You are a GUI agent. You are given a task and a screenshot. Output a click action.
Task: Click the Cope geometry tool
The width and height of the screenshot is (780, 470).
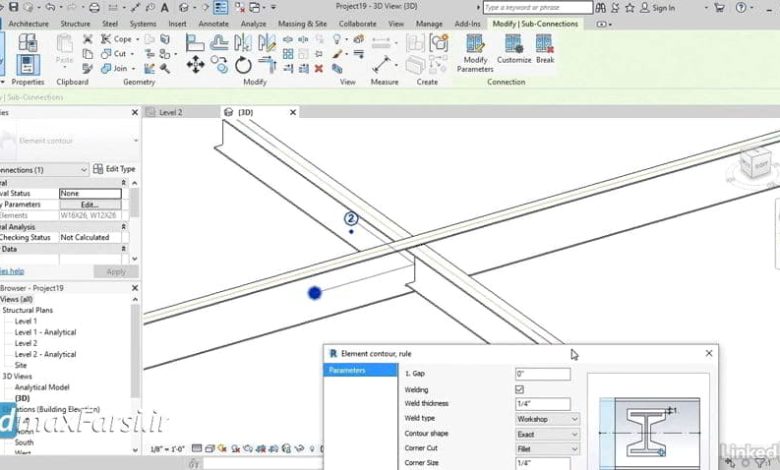click(117, 39)
